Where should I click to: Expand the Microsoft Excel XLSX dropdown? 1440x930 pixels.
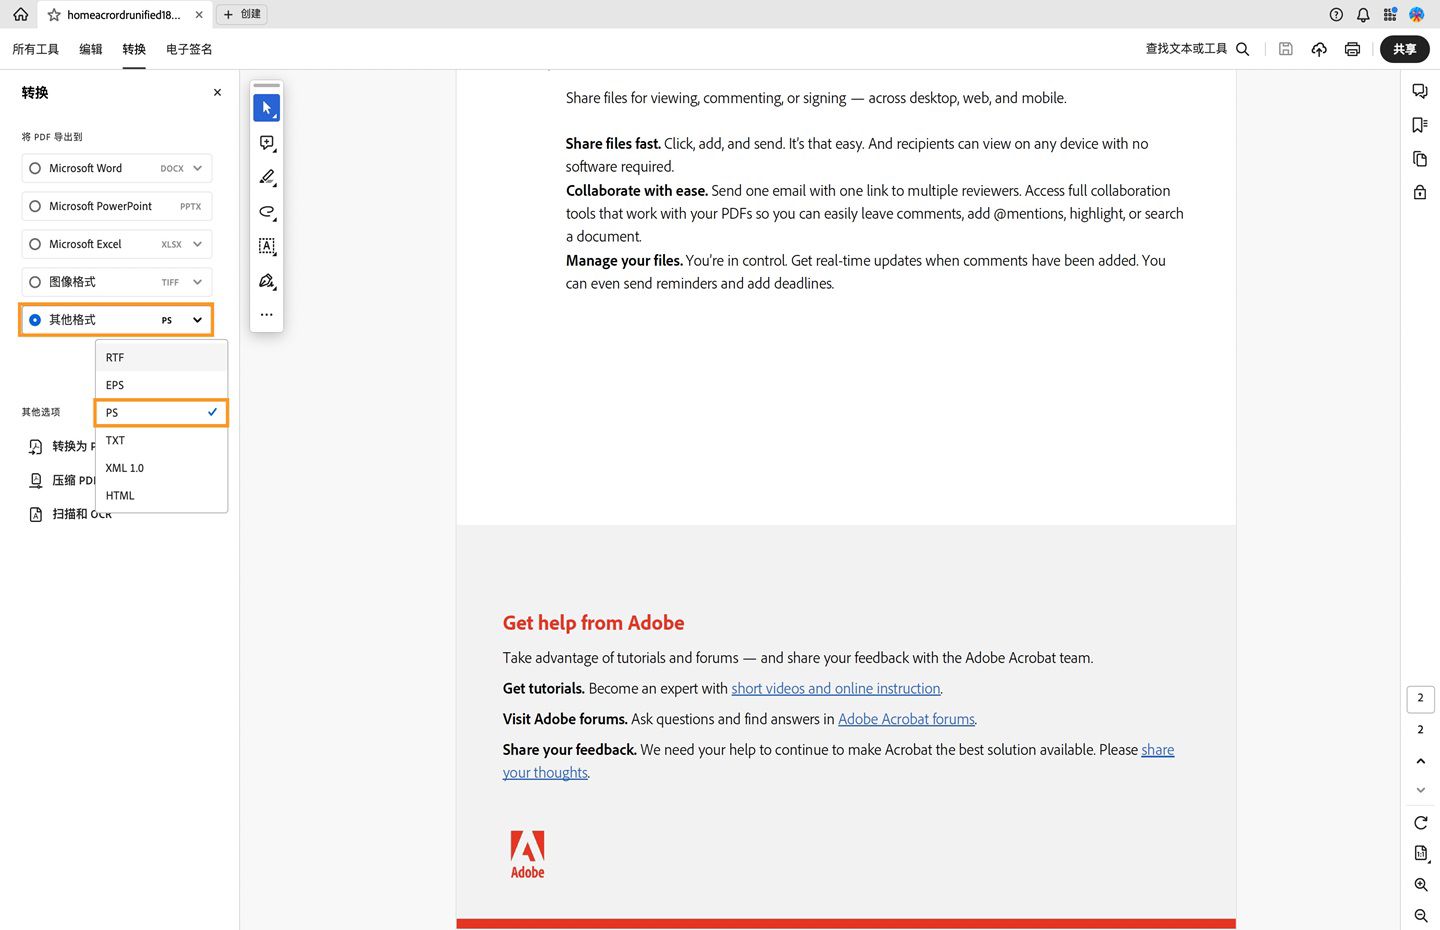pyautogui.click(x=197, y=244)
